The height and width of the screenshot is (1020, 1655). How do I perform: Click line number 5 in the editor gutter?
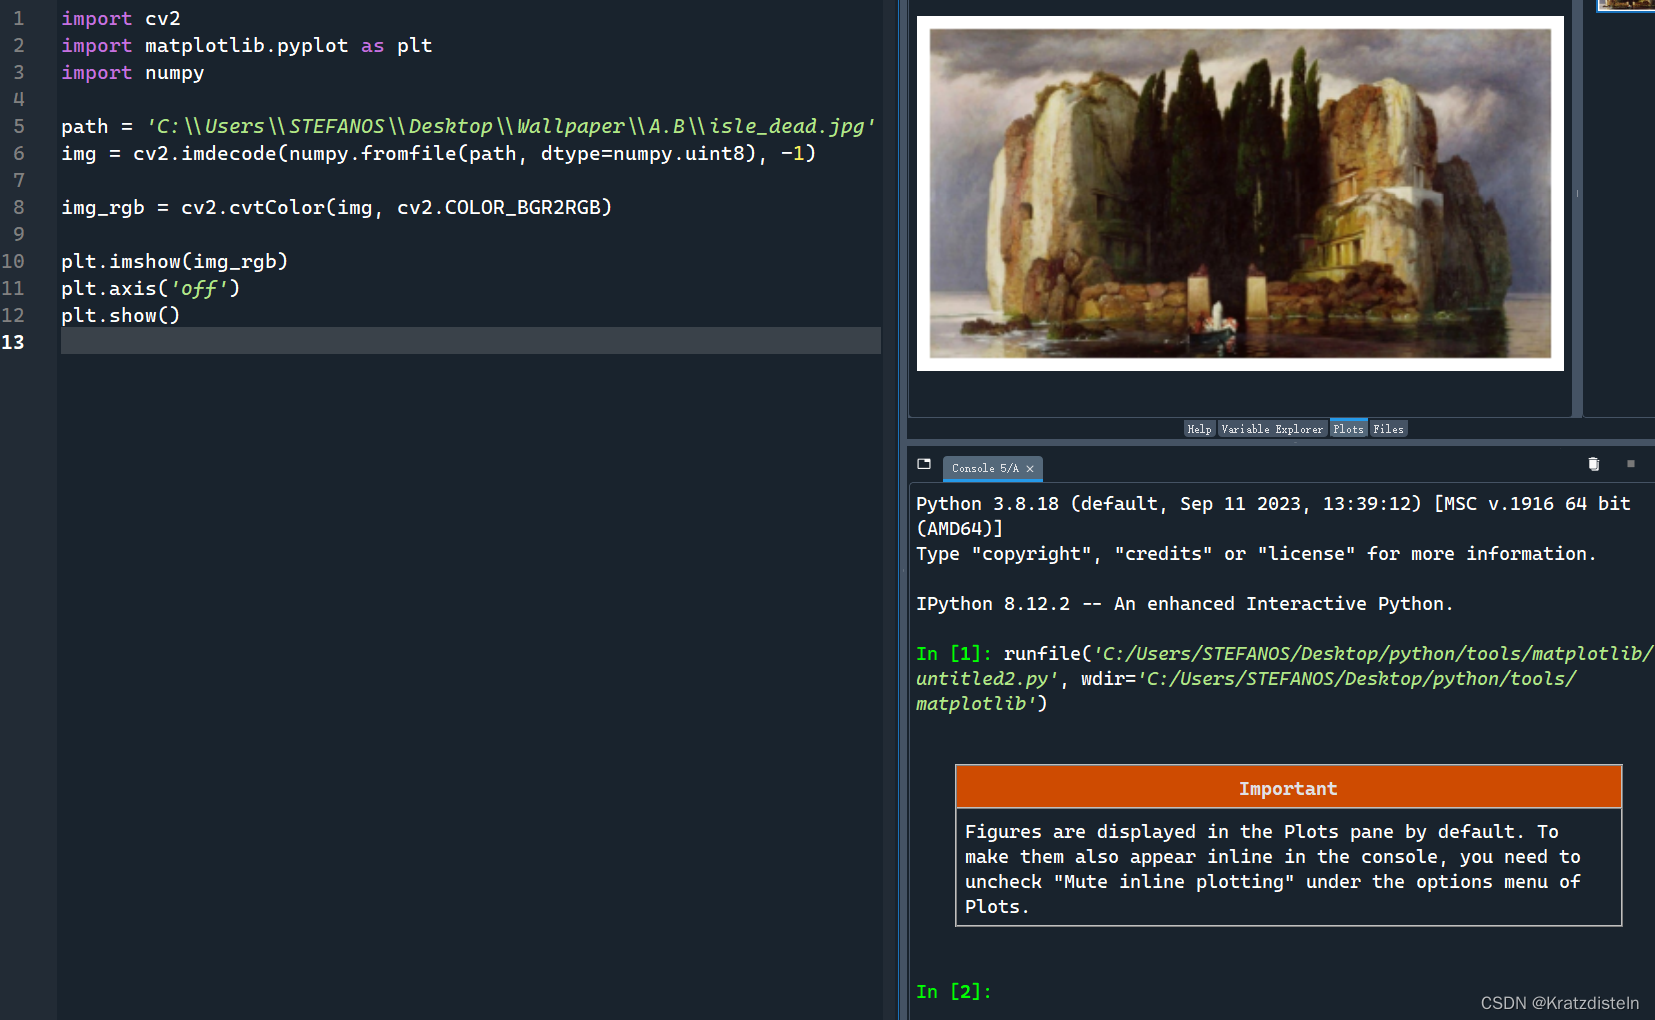pos(18,127)
